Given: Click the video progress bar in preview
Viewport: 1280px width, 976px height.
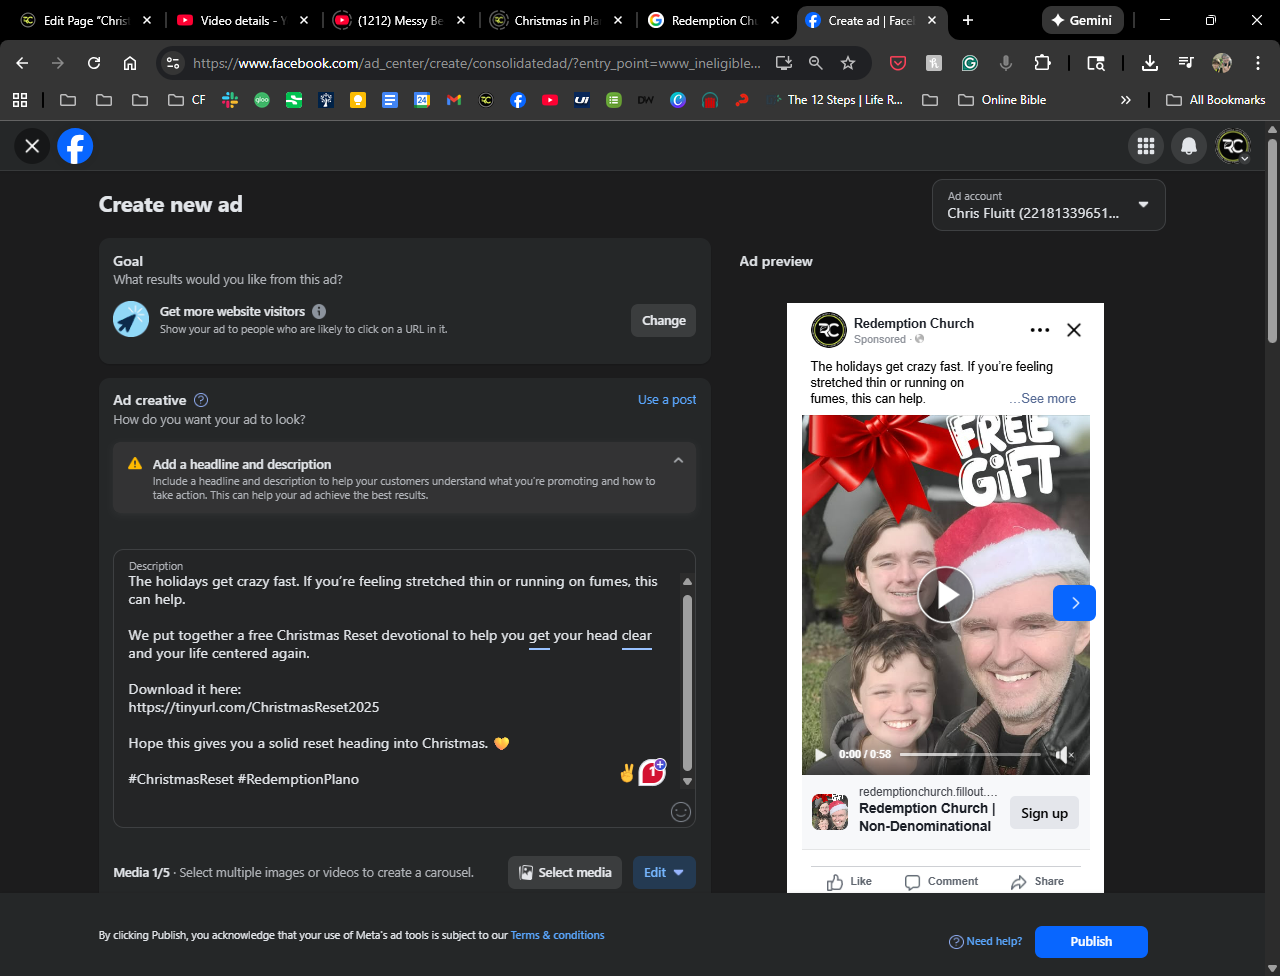Looking at the screenshot, I should click(970, 754).
